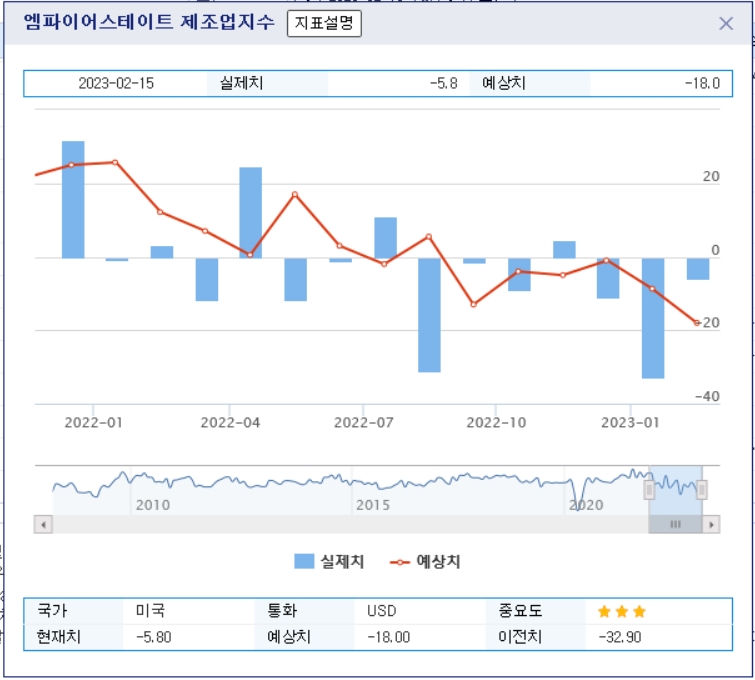Select the date text 2023-02-15
The image size is (755, 680).
pos(116,83)
